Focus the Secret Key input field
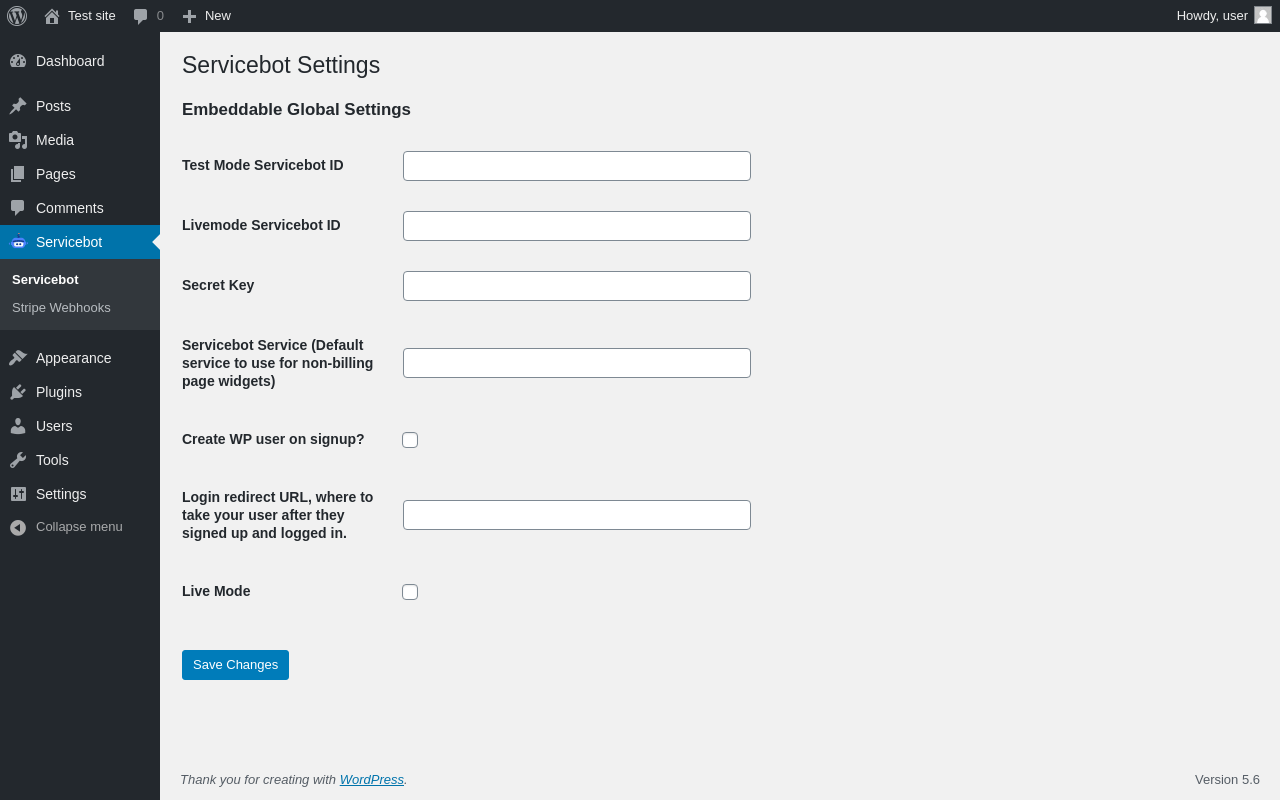Screen dimensions: 1280x800 [576, 286]
